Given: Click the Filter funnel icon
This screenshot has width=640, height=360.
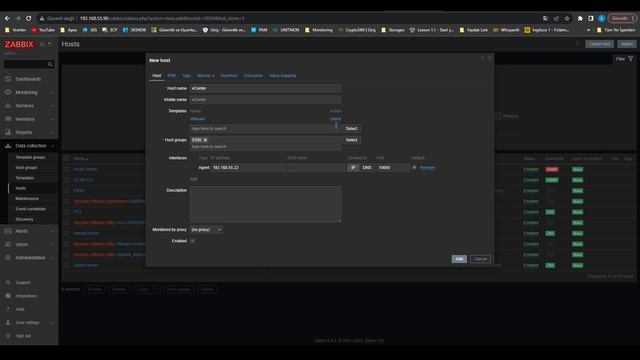Looking at the screenshot, I should 631,59.
